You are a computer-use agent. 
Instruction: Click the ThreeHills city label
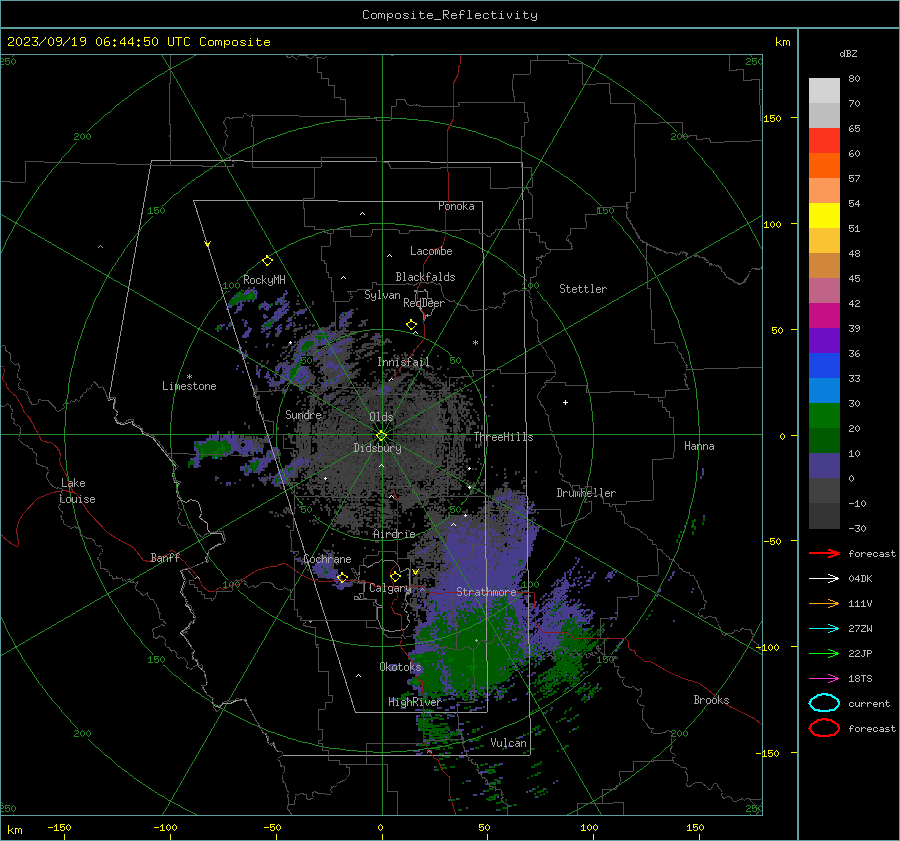click(x=503, y=437)
